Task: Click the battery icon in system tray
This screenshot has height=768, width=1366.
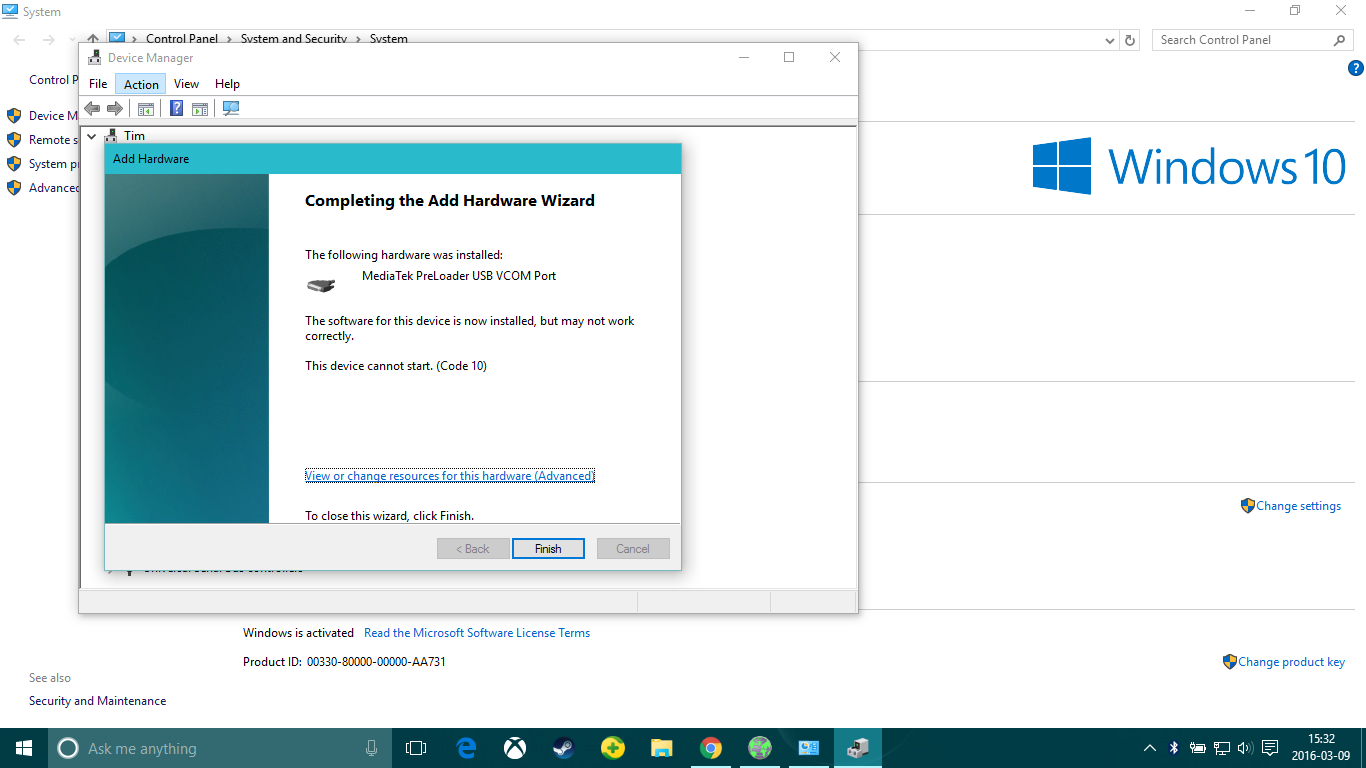Action: (1197, 748)
